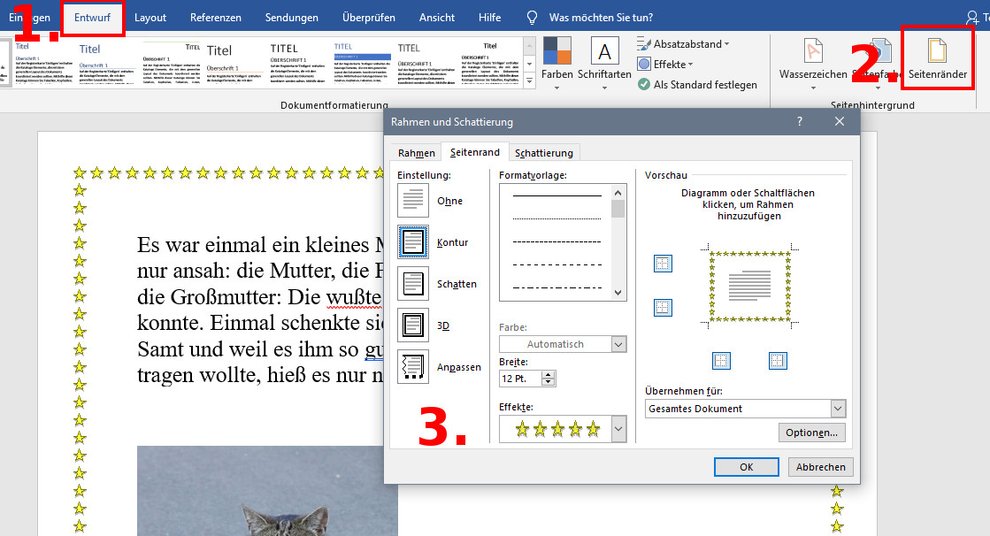Viewport: 990px width, 536px height.
Task: Open the Schriftarten fonts icon
Action: tap(604, 52)
